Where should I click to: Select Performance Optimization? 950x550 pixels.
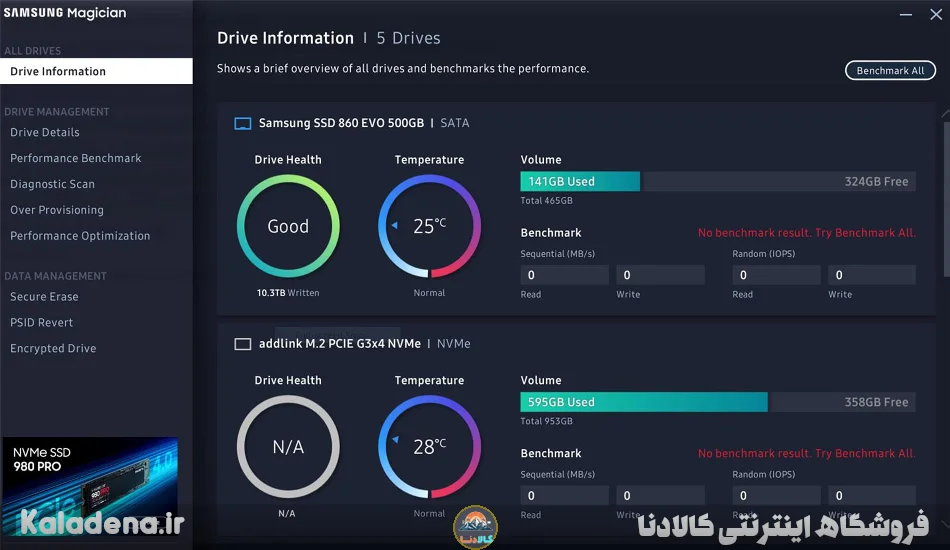pos(80,236)
